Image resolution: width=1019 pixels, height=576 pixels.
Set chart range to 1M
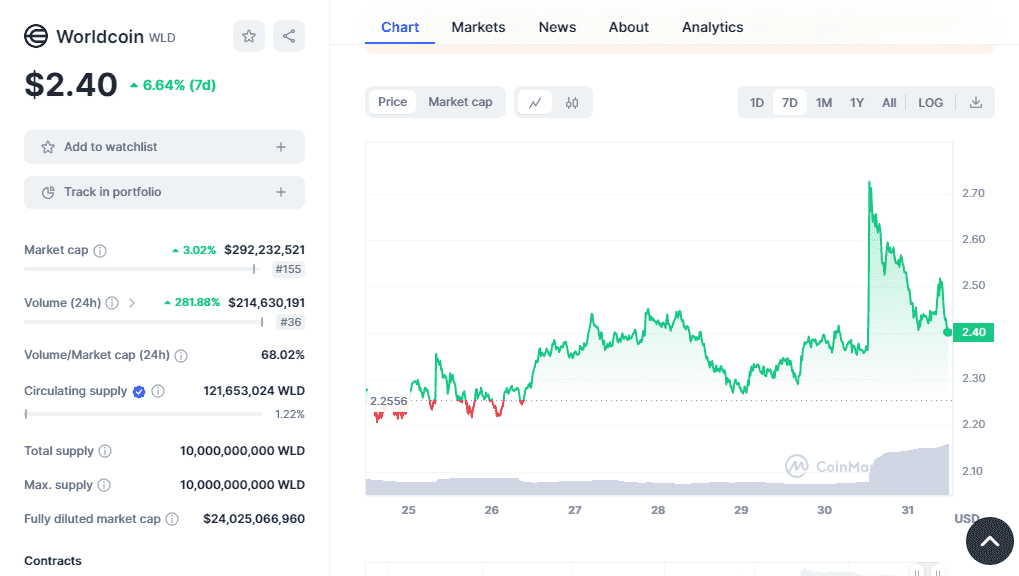824,103
